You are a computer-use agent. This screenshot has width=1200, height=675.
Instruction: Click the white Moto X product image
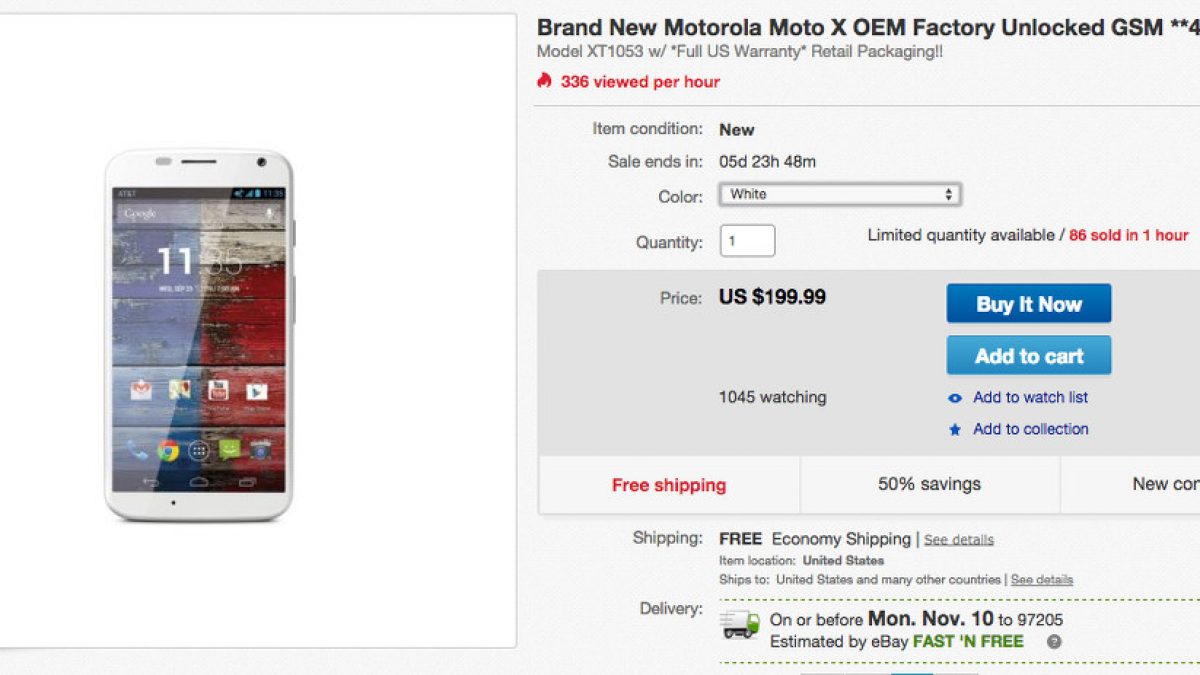click(200, 335)
